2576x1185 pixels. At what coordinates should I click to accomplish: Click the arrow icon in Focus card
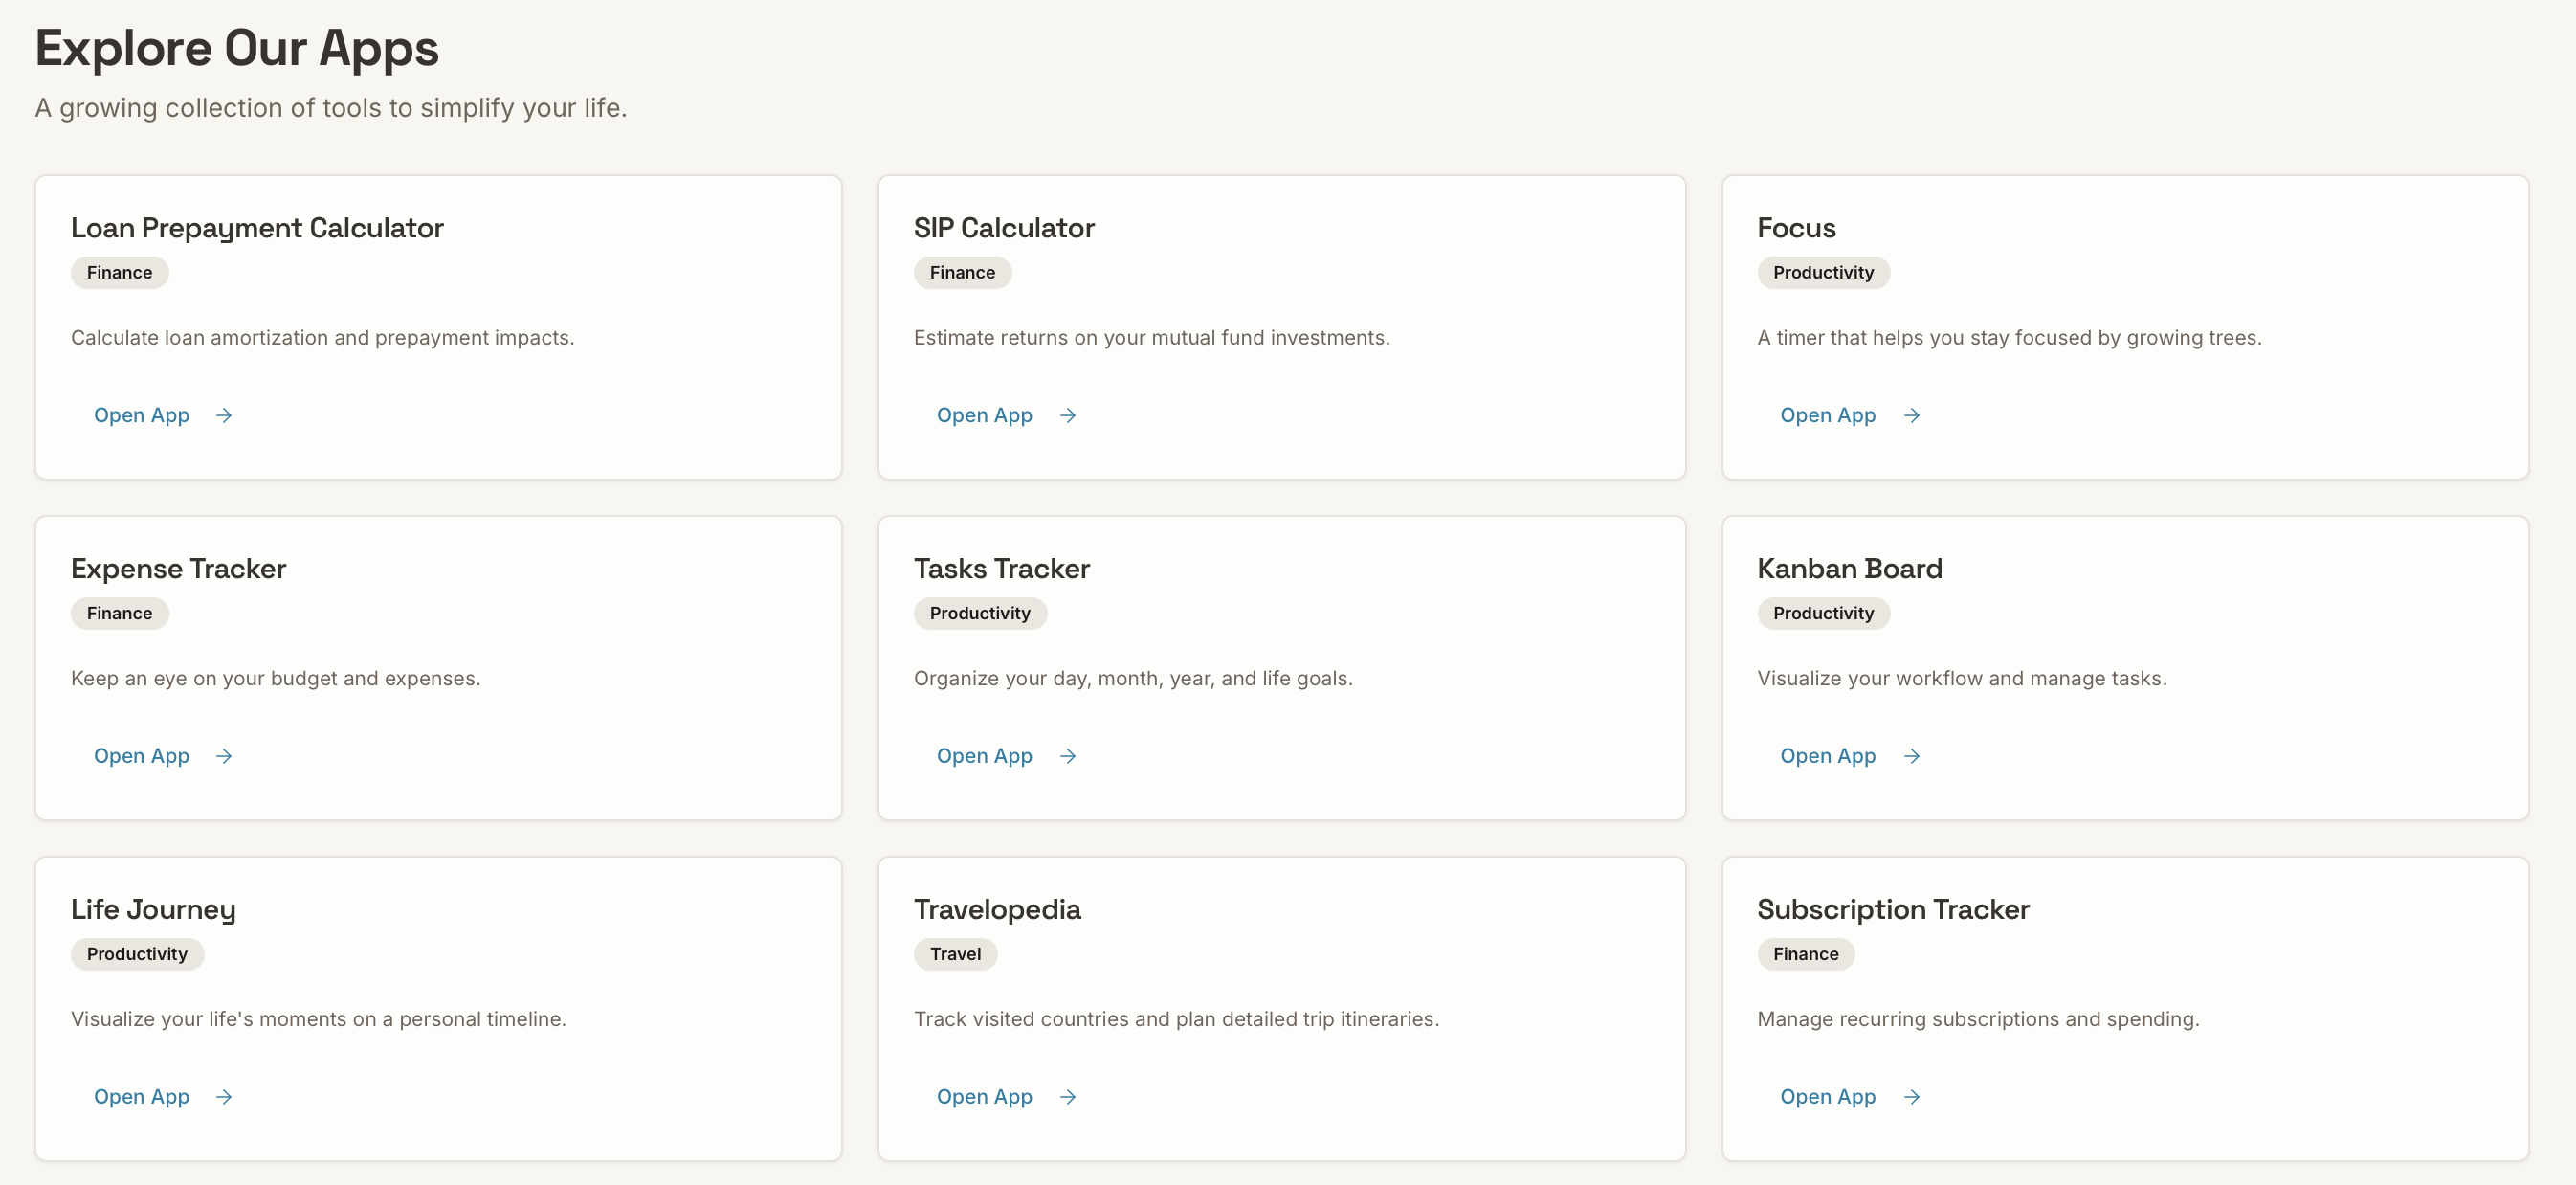click(x=1911, y=415)
